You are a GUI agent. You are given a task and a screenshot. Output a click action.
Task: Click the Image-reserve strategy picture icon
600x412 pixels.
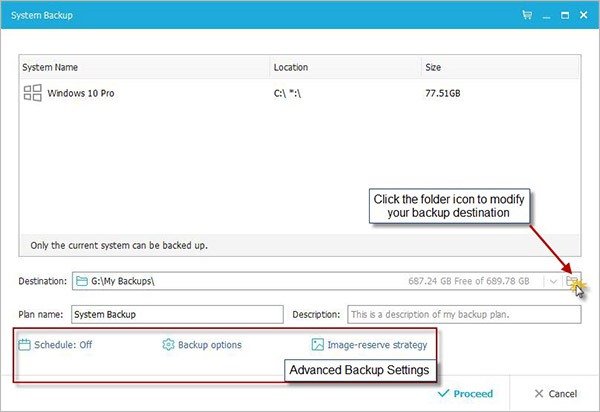(318, 345)
